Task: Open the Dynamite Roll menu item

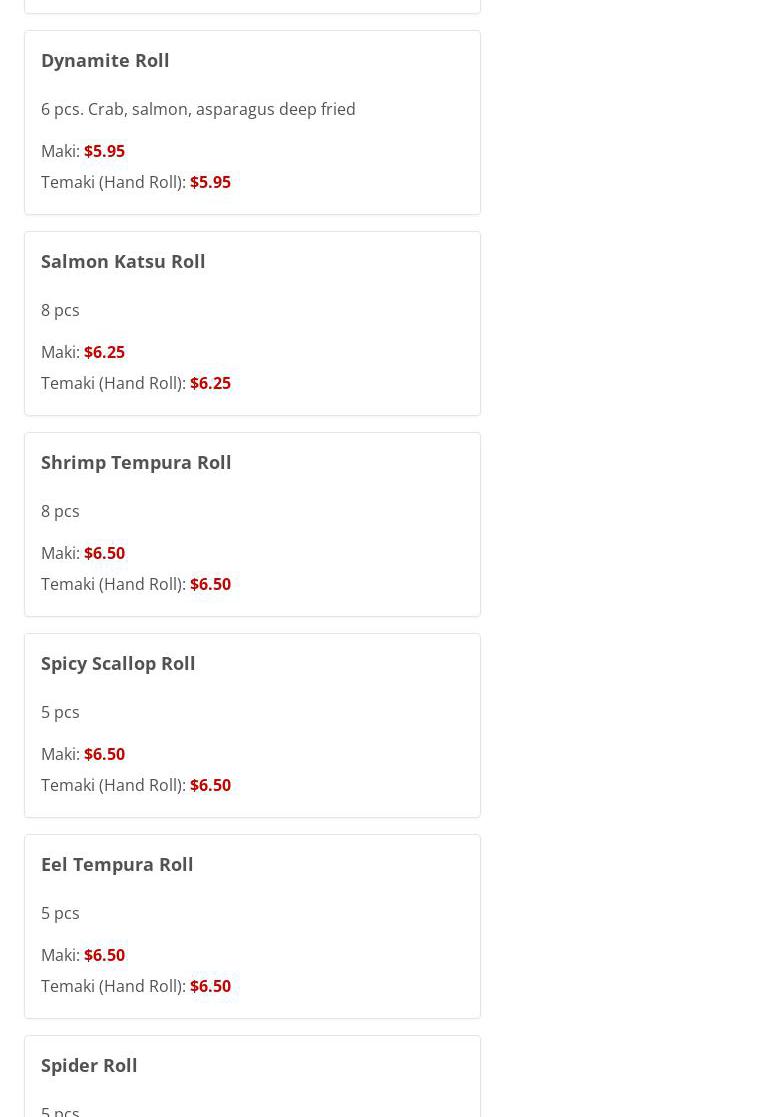Action: (x=105, y=61)
